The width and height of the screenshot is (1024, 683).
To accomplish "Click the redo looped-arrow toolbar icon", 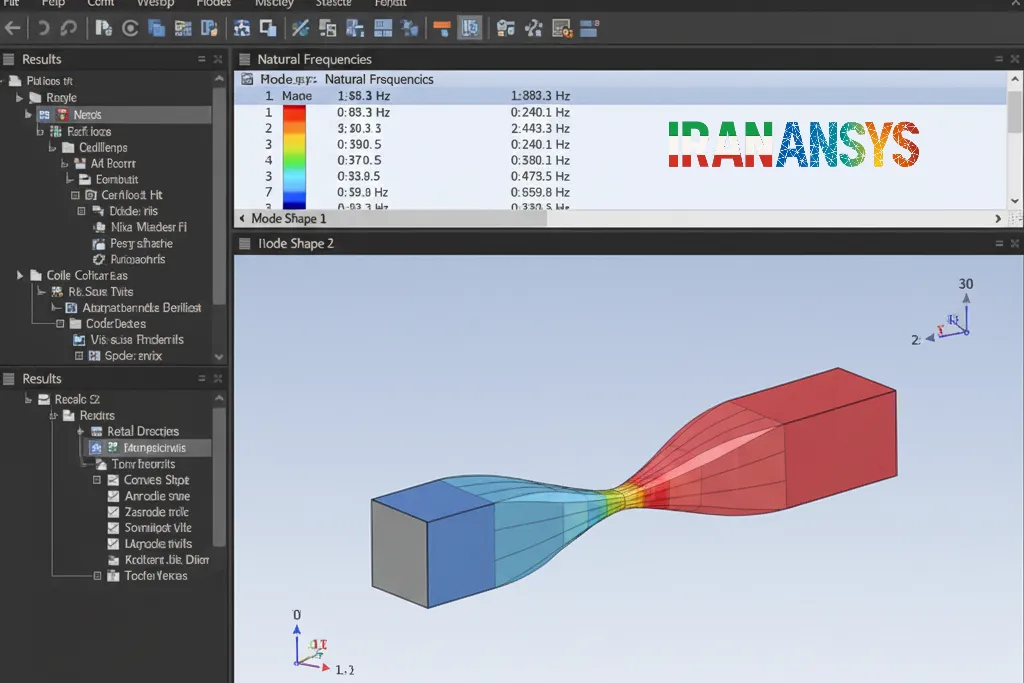I will [x=69, y=28].
